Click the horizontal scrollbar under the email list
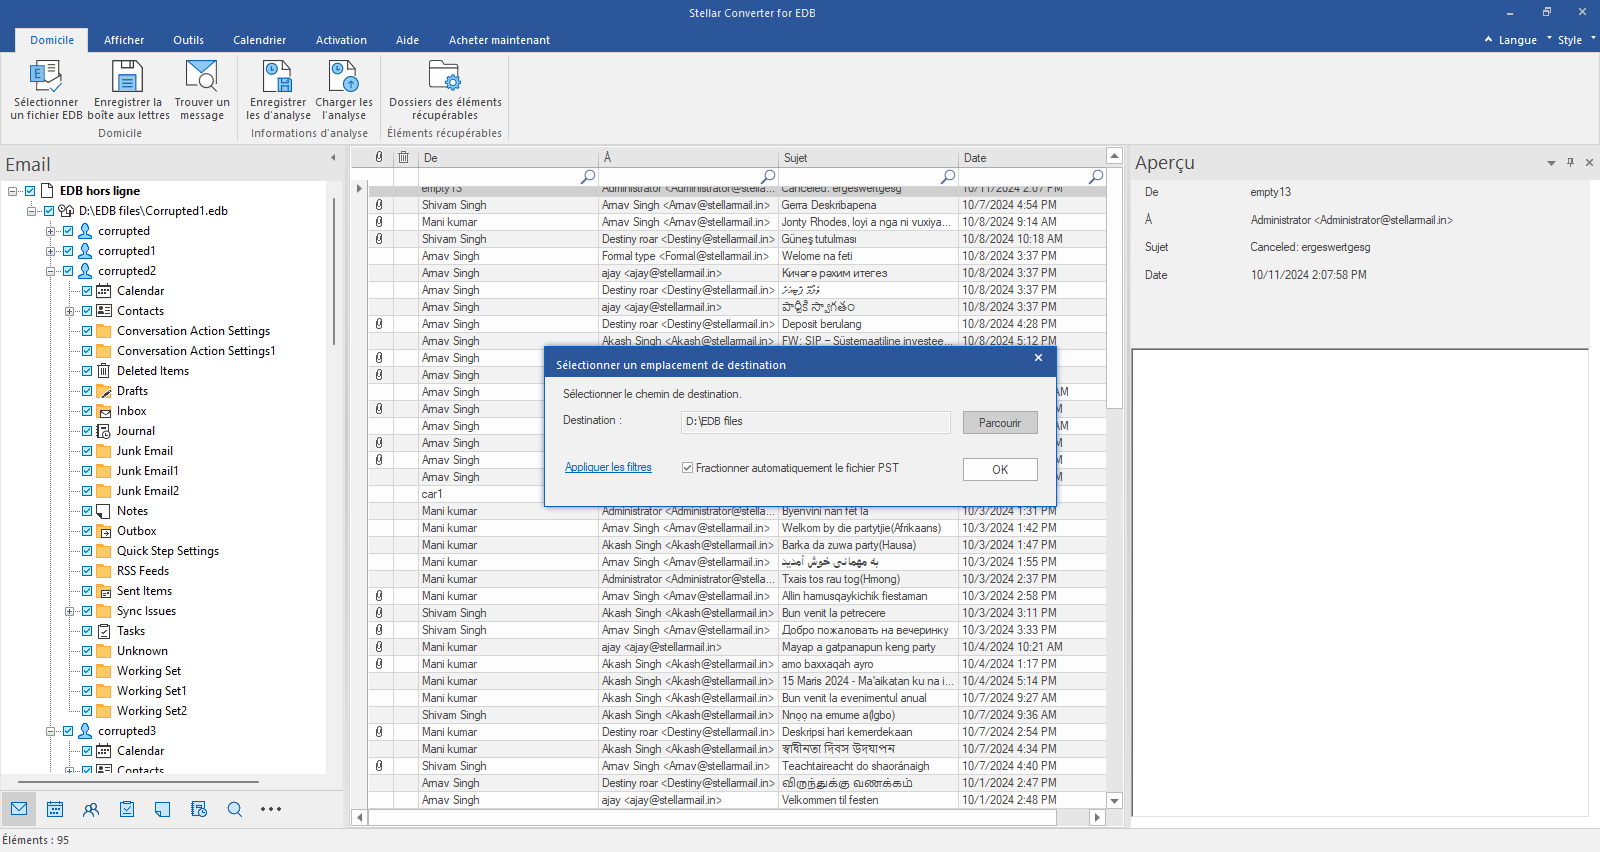 point(712,817)
